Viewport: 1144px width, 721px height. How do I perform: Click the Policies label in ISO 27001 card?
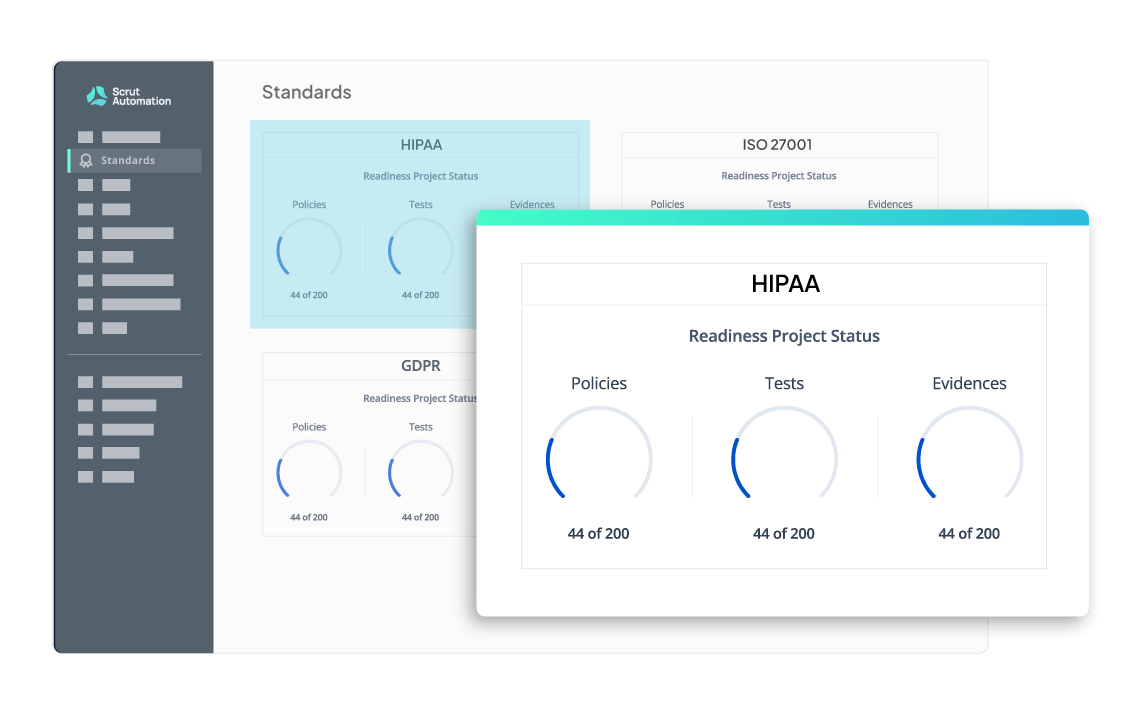pyautogui.click(x=668, y=204)
